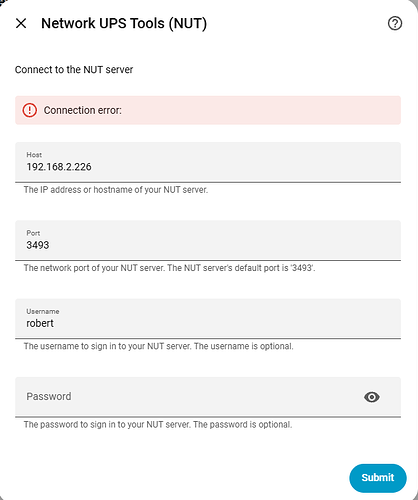Click the Host helper text about IP address
Screen dimensions: 418x500
pos(116,190)
